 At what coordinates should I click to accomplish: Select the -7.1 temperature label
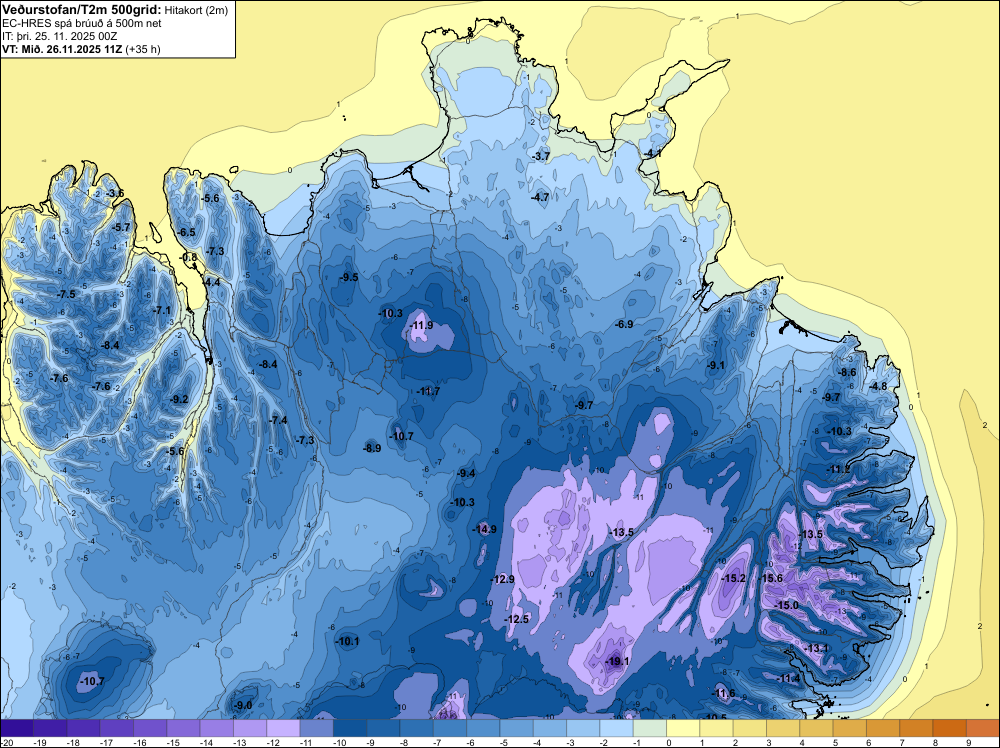pos(162,311)
